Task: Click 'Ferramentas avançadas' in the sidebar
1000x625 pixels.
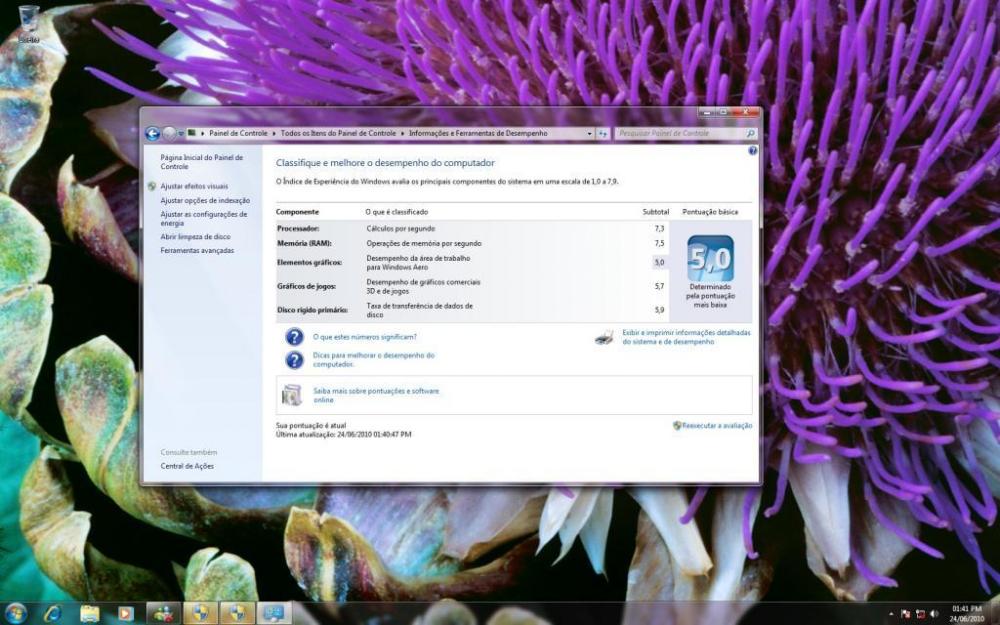Action: coord(197,250)
